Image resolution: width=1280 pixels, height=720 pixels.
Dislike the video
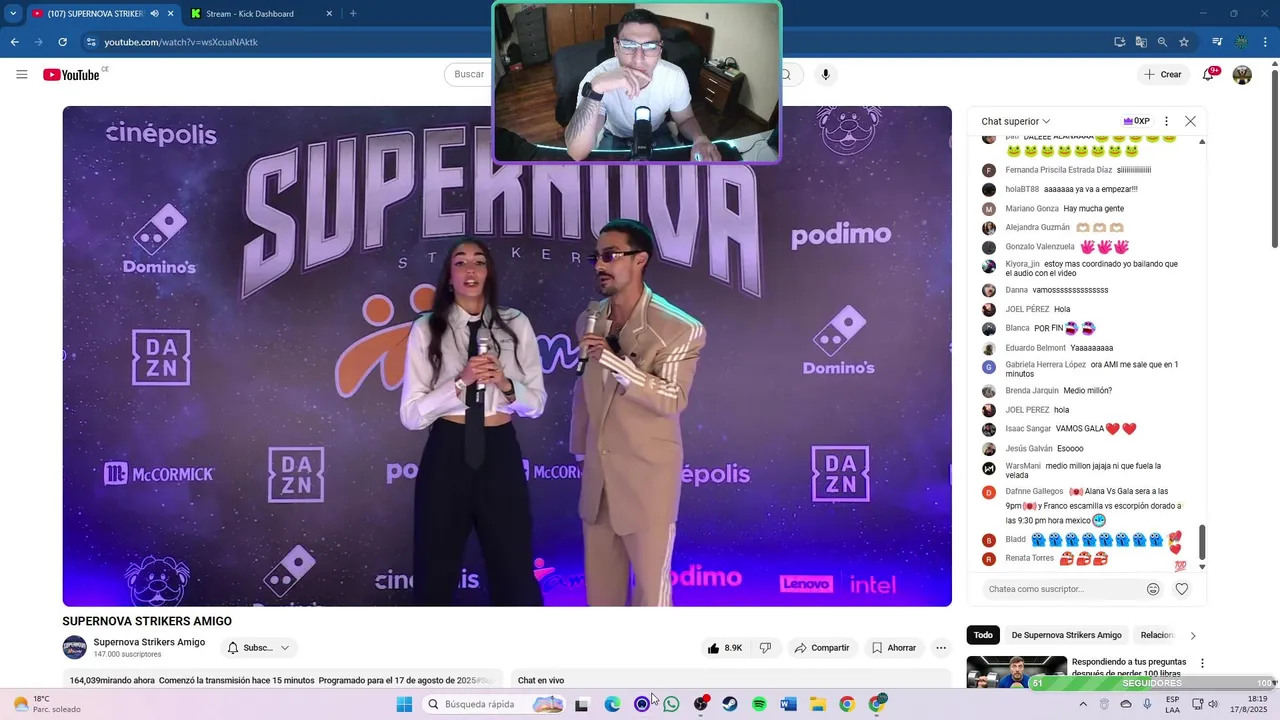(765, 648)
